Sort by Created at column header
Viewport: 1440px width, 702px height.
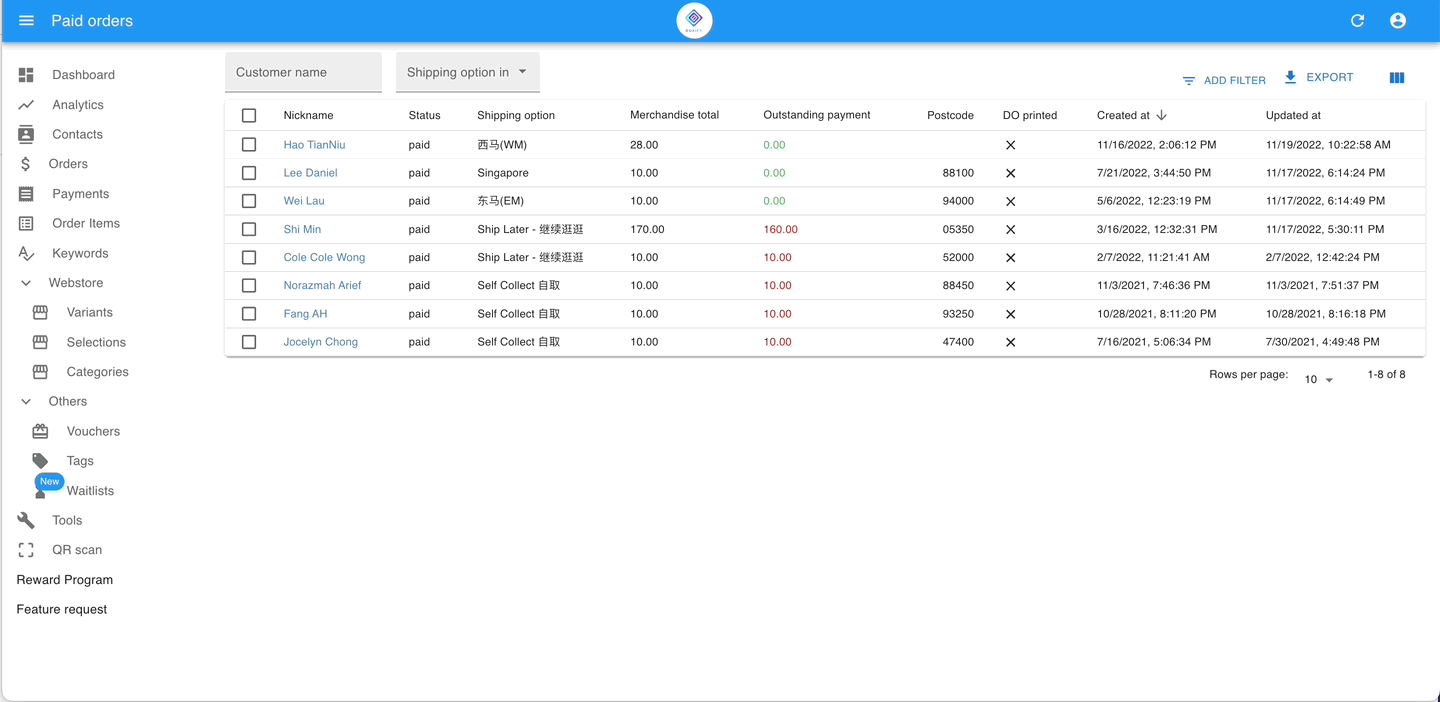1123,116
